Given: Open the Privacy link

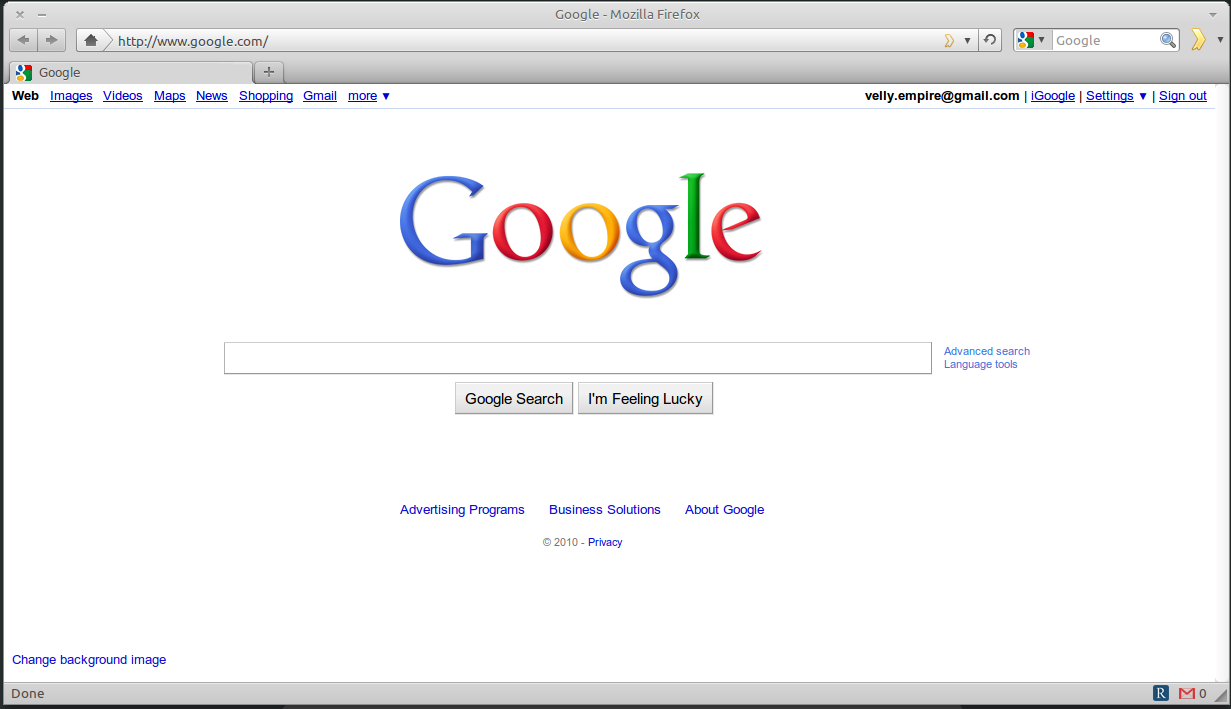Looking at the screenshot, I should click(605, 542).
